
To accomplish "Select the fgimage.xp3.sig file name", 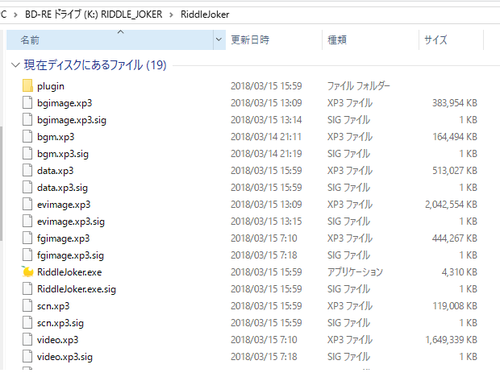I will point(70,256).
